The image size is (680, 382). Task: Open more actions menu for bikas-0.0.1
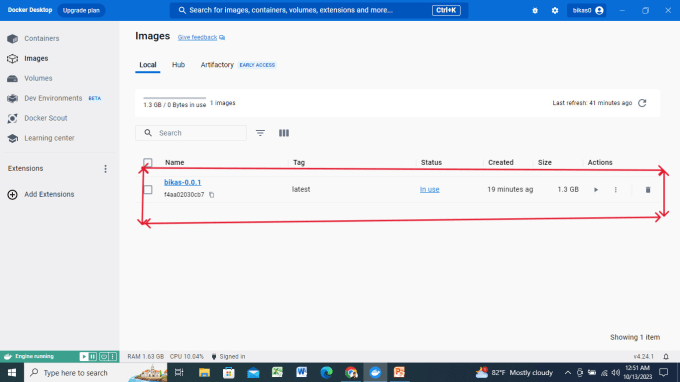click(x=615, y=190)
